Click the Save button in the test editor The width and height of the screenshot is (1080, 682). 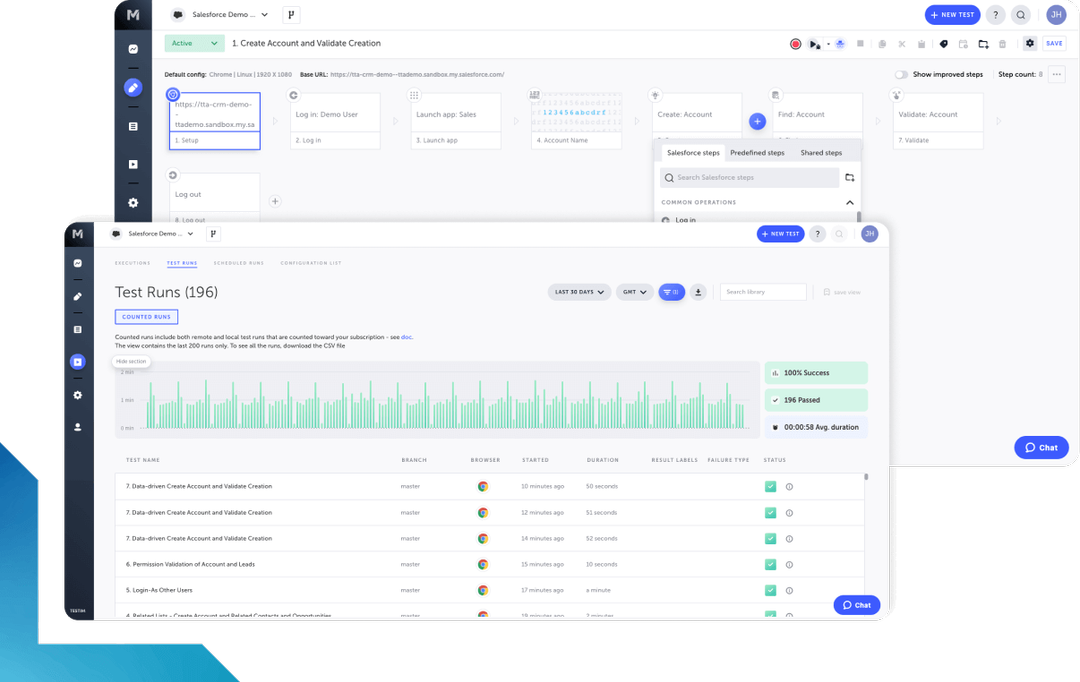pos(1054,44)
